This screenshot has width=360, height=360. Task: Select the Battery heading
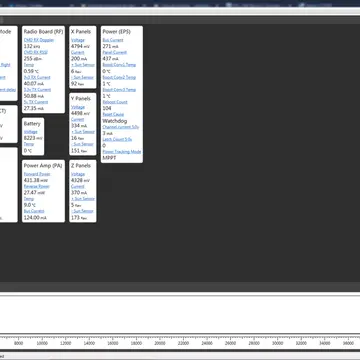pyautogui.click(x=32, y=124)
